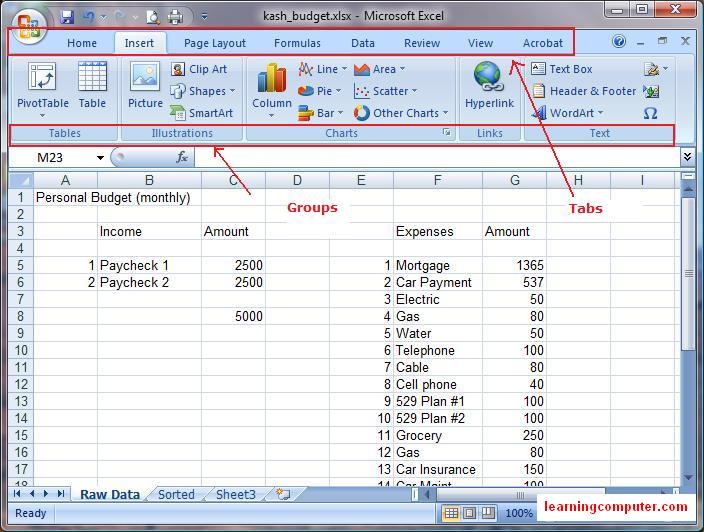
Task: Open the Scatter chart dropdown
Action: click(x=386, y=91)
